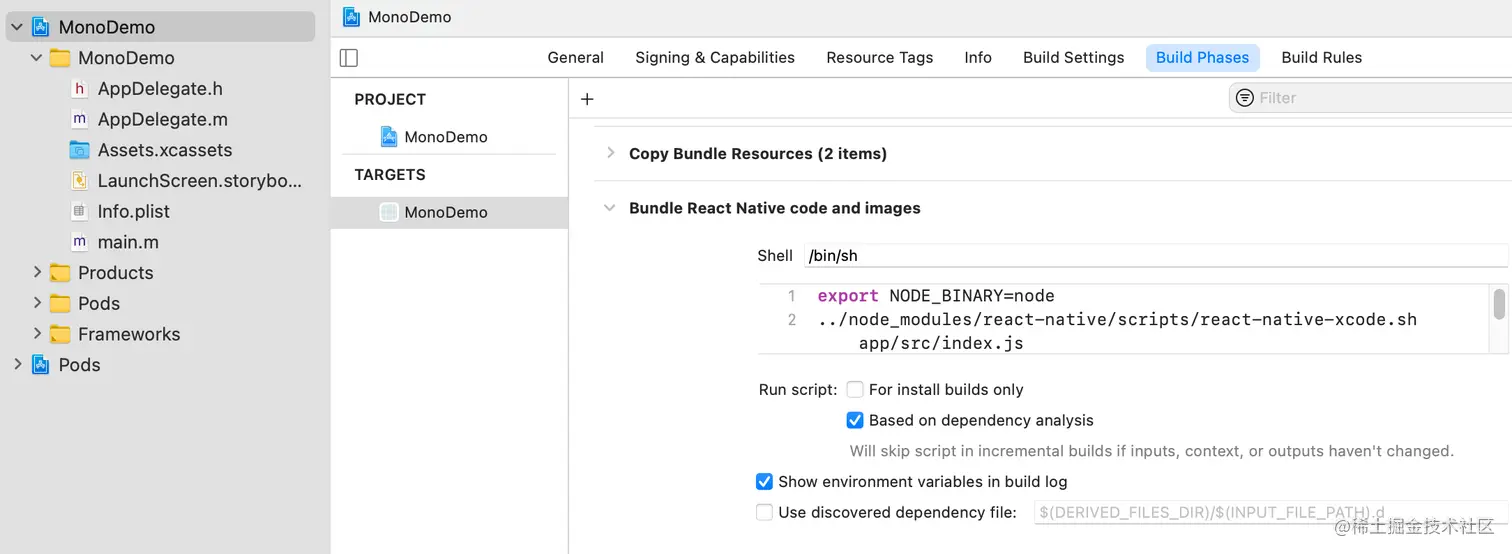Click the discovered dependency file path field

pyautogui.click(x=1271, y=512)
